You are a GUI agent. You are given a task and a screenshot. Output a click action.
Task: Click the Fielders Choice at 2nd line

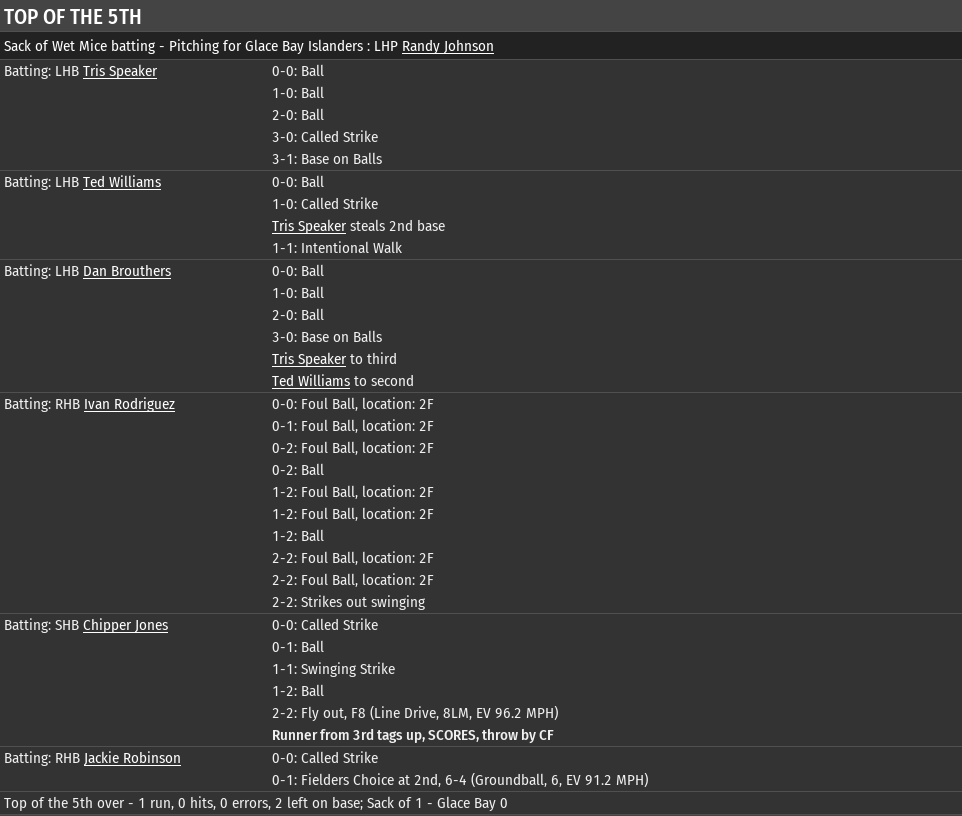pyautogui.click(x=460, y=780)
